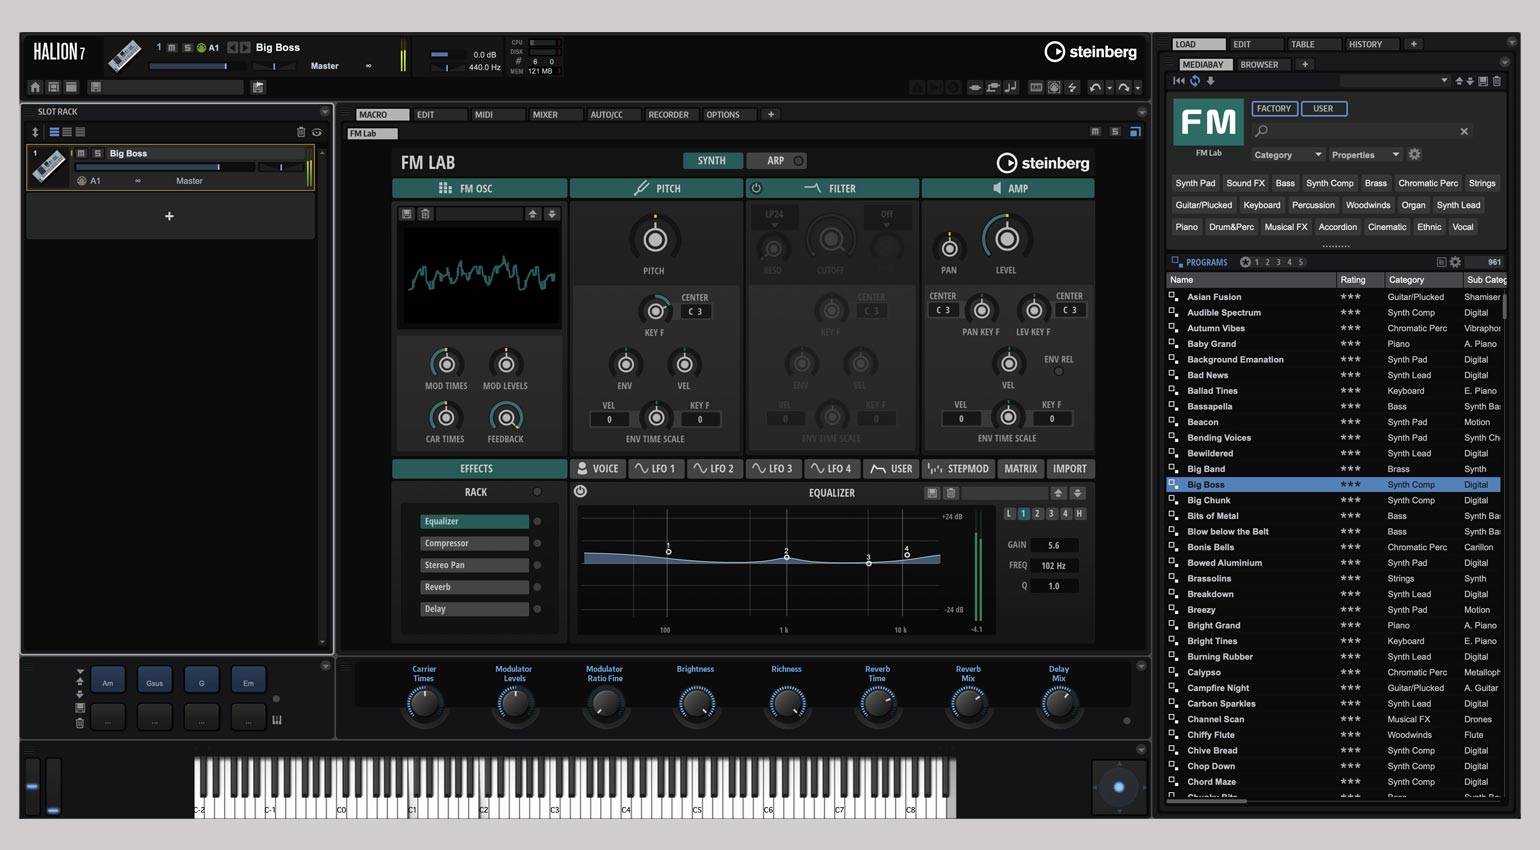
Task: Click the undo arrow icon
Action: tap(1095, 88)
